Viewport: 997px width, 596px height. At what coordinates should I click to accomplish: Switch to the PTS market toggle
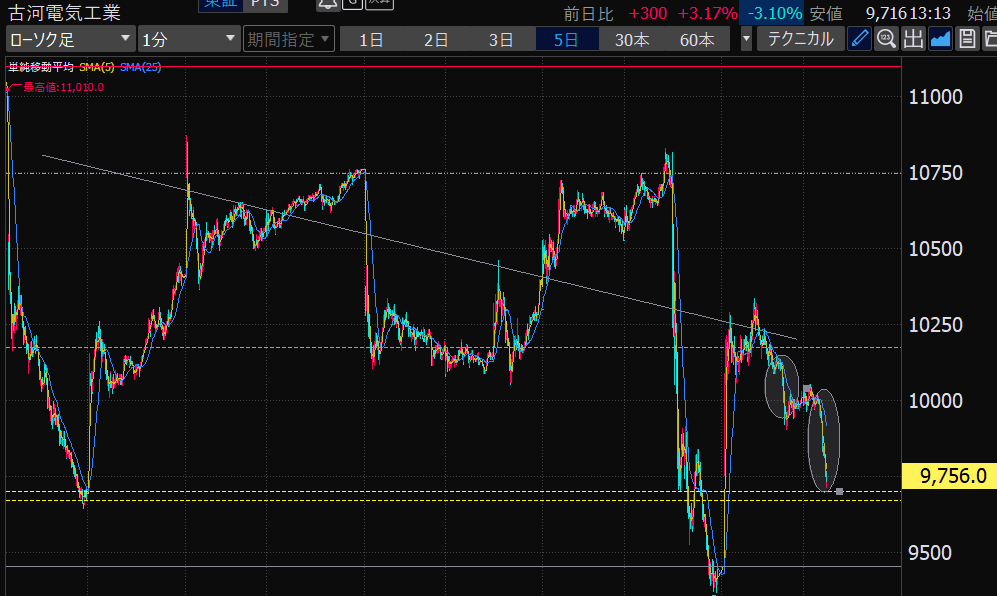point(264,4)
